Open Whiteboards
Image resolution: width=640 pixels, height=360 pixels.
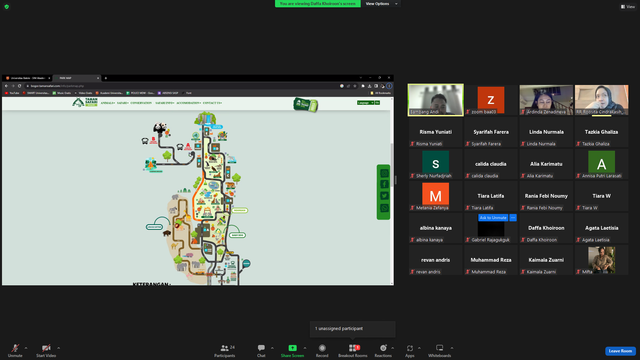point(440,350)
